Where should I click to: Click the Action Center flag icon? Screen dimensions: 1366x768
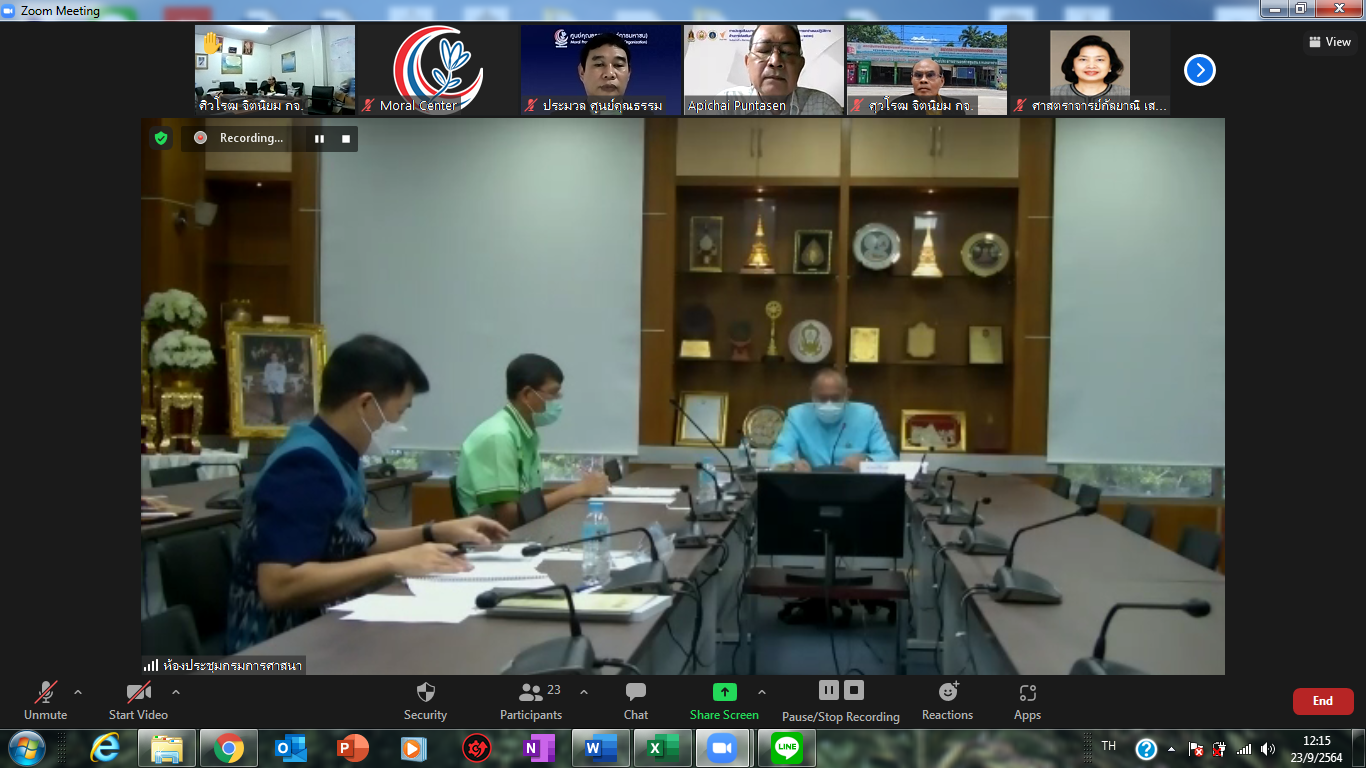[1196, 749]
